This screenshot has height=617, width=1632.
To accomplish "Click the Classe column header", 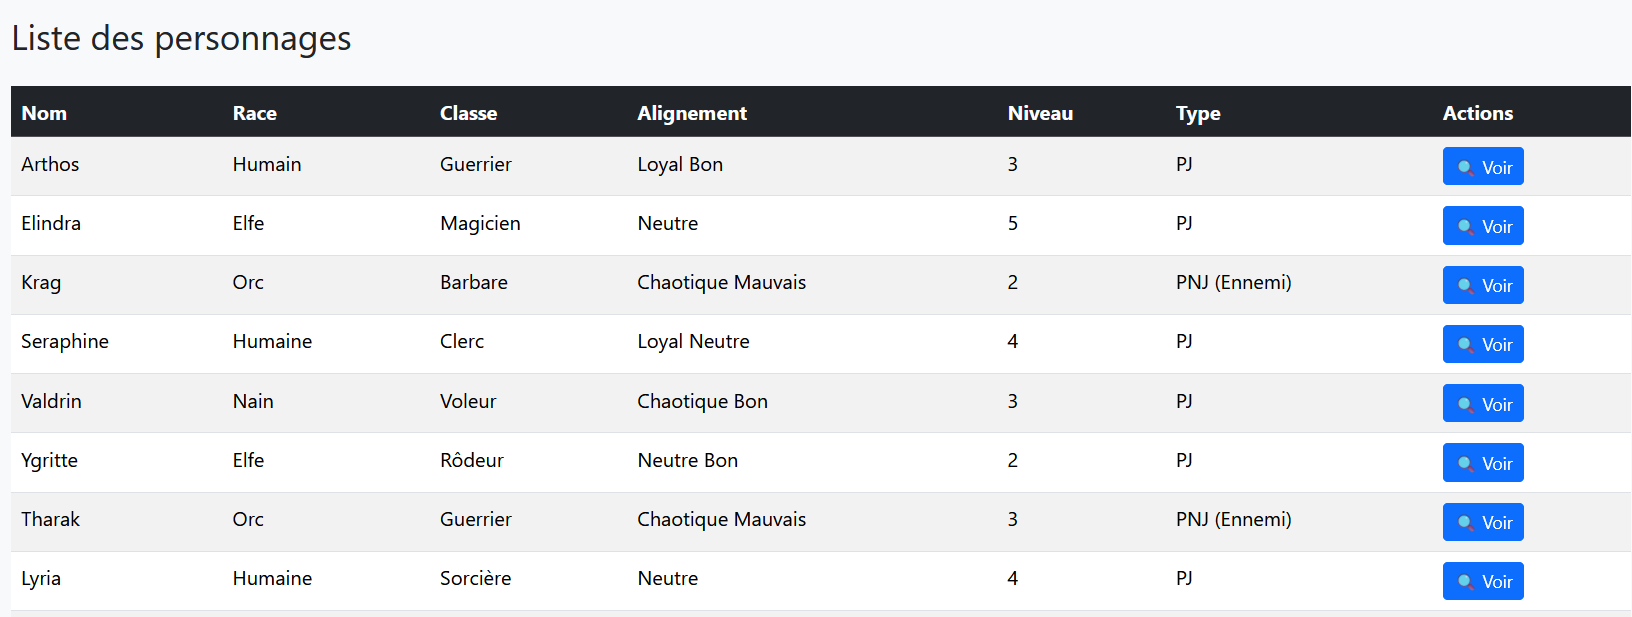I will pyautogui.click(x=468, y=113).
